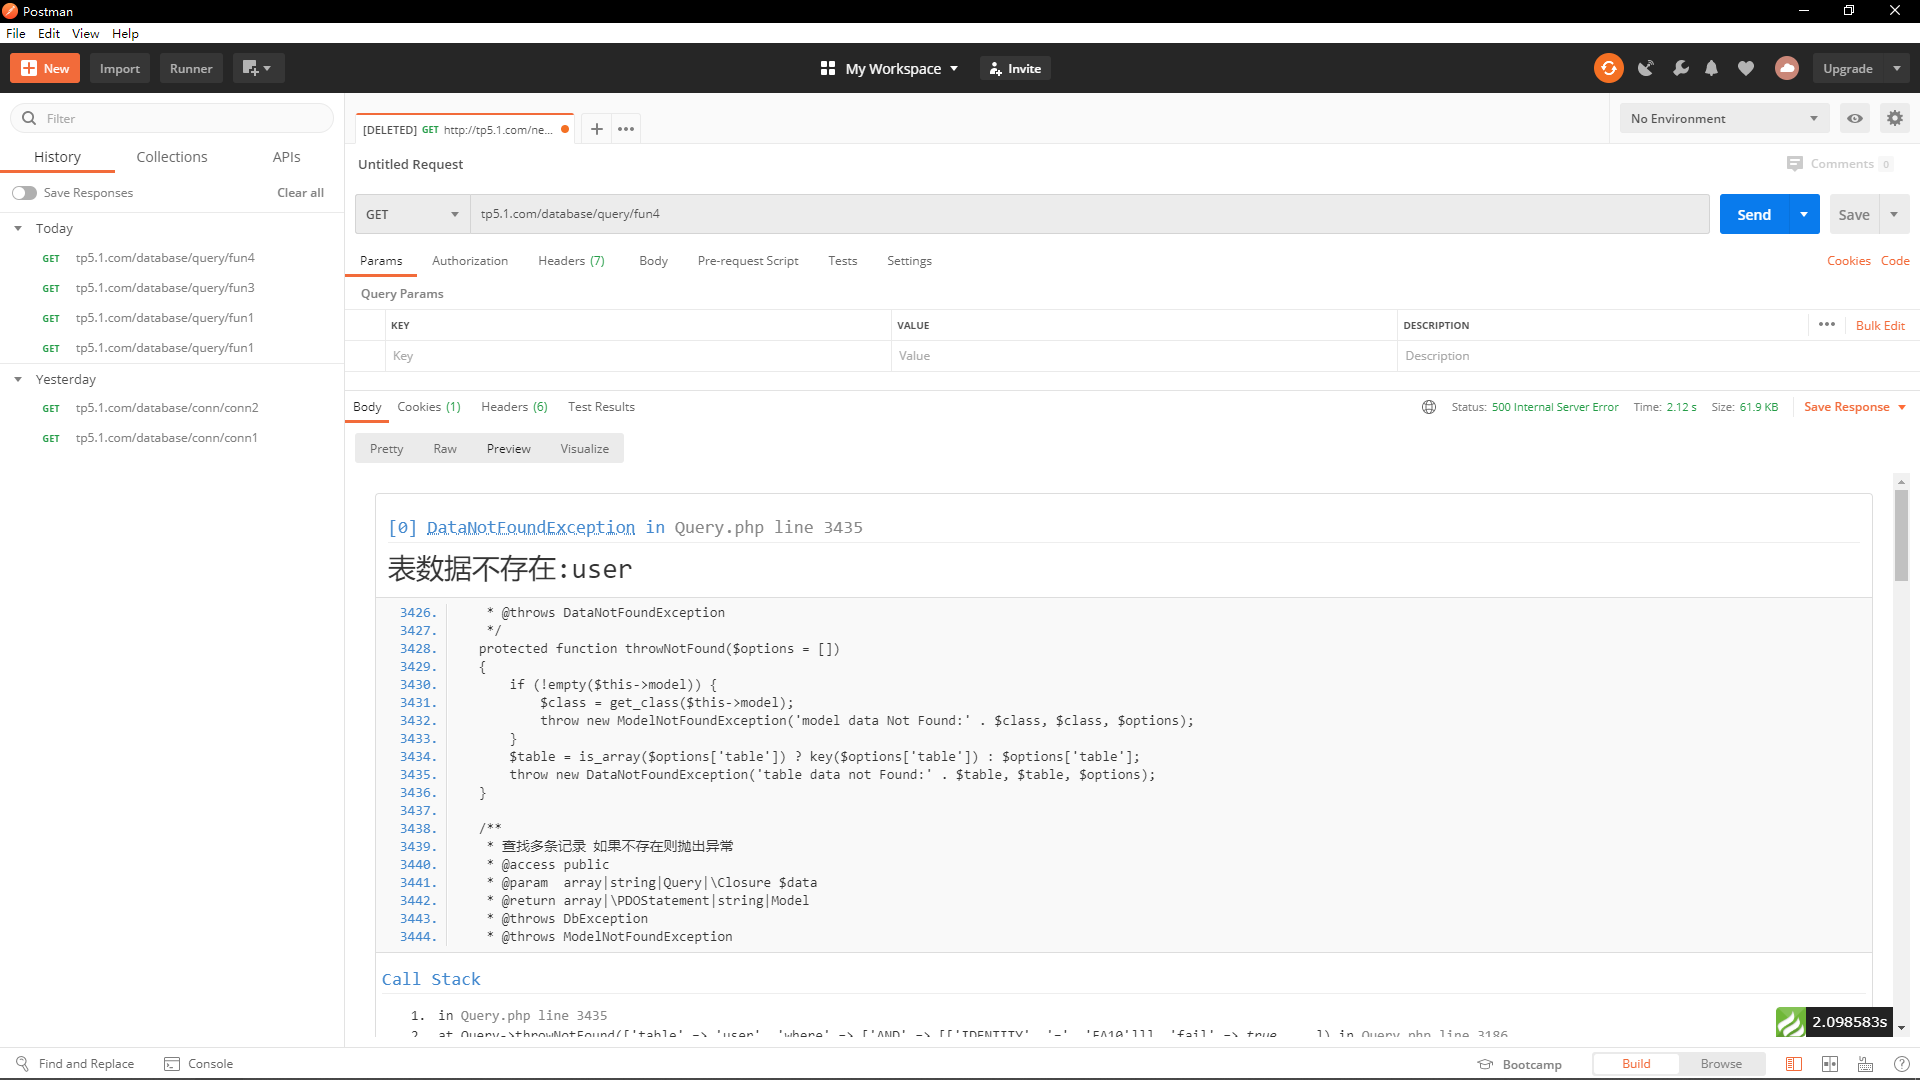Open the View menu
This screenshot has width=1920, height=1080.
coord(85,33)
